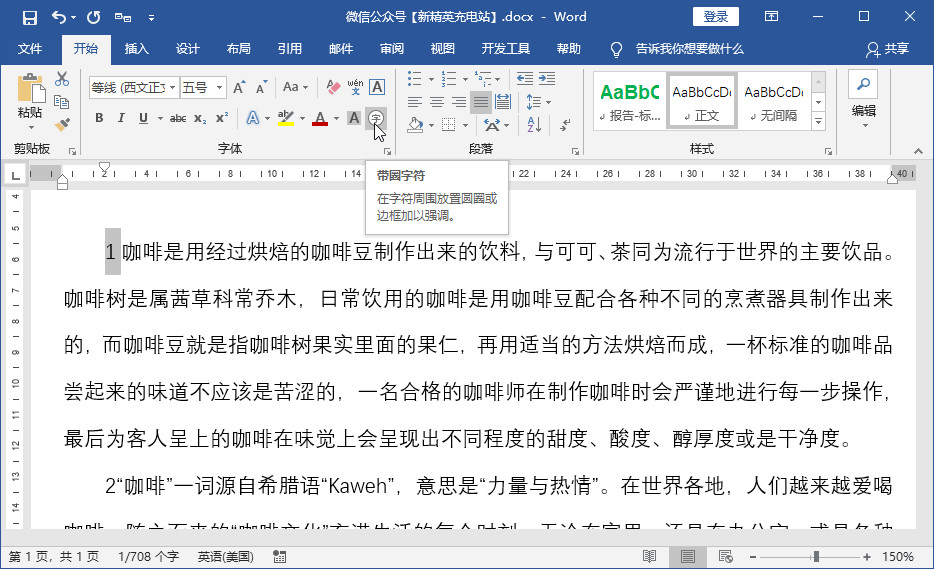This screenshot has width=934, height=569.
Task: Click the macro recording icon in status bar
Action: click(279, 556)
